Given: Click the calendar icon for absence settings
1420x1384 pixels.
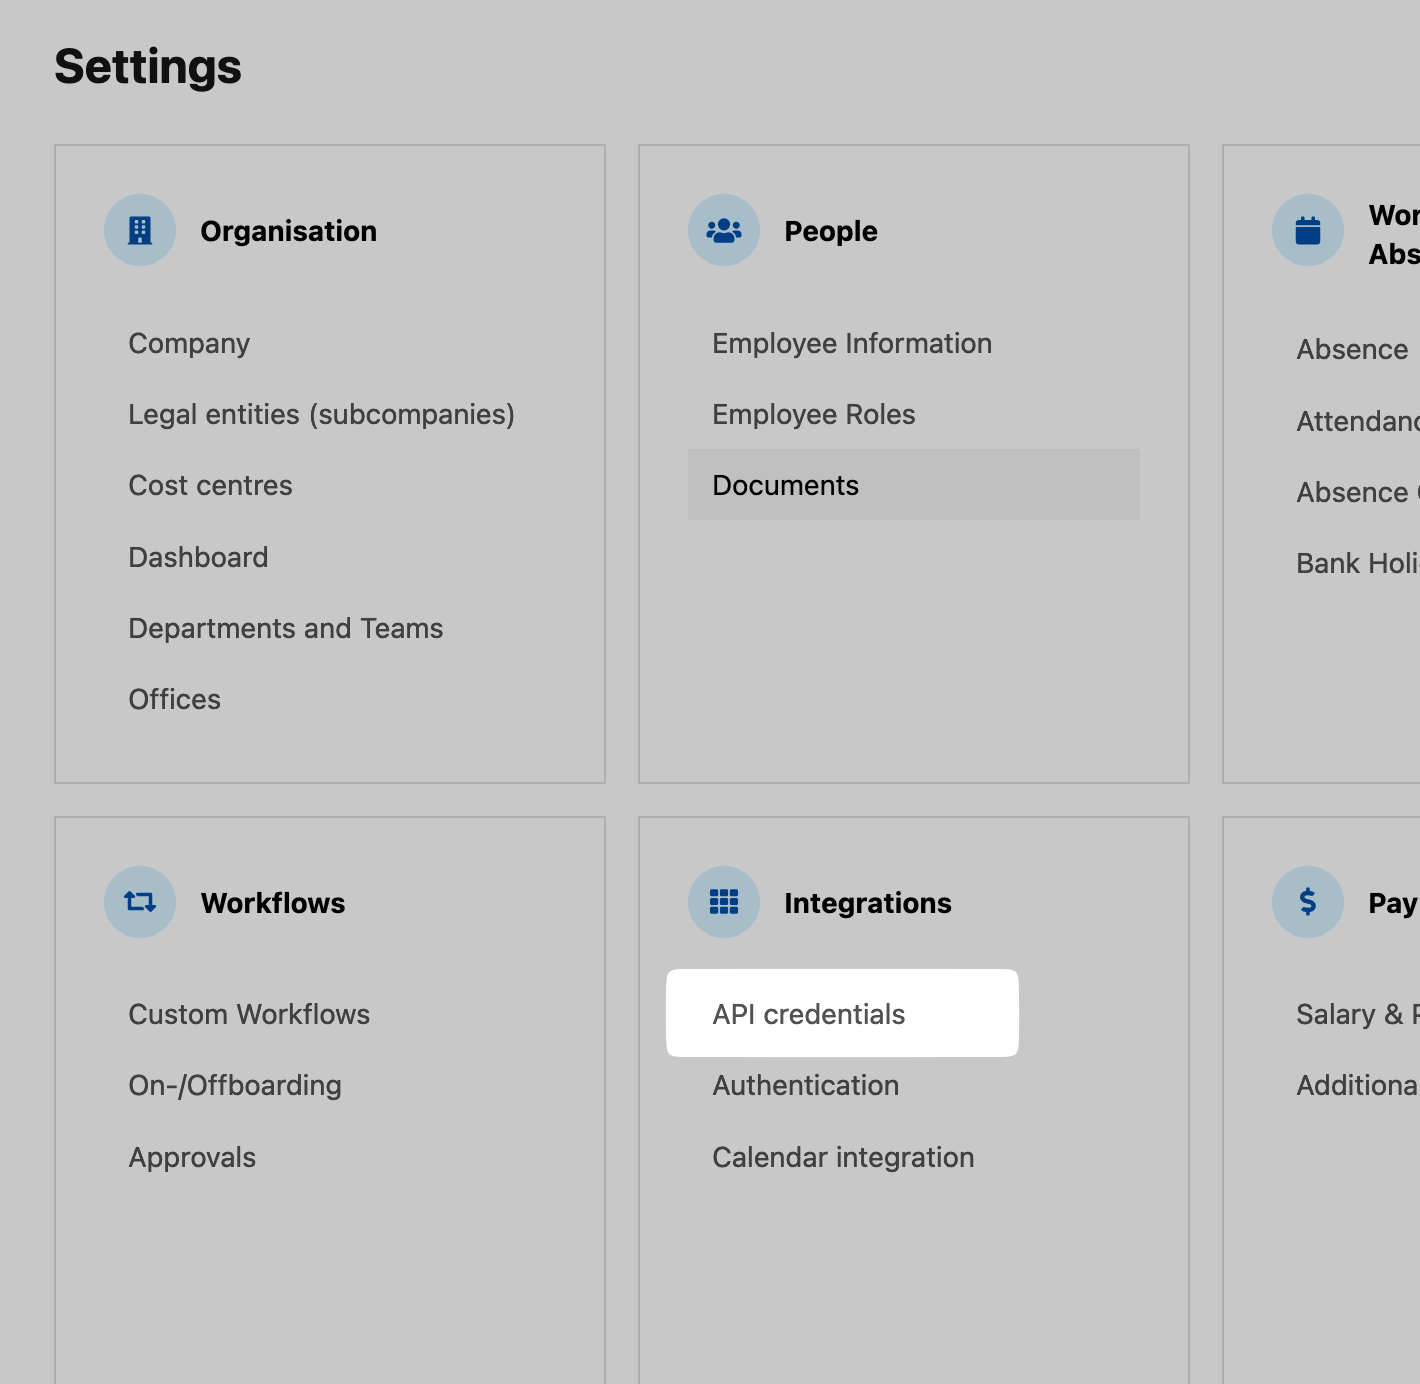Looking at the screenshot, I should 1307,230.
